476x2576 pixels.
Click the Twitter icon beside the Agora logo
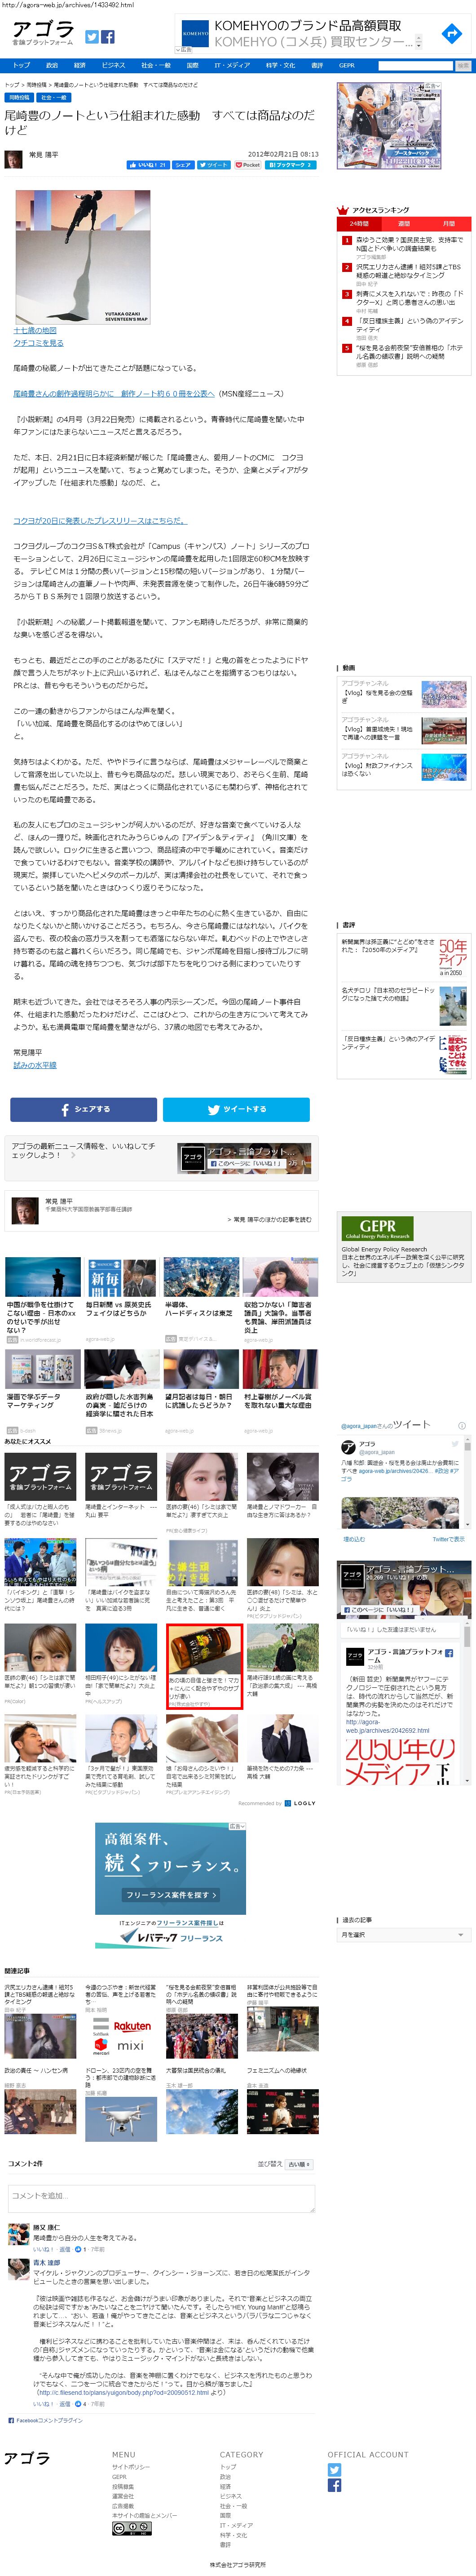click(92, 37)
